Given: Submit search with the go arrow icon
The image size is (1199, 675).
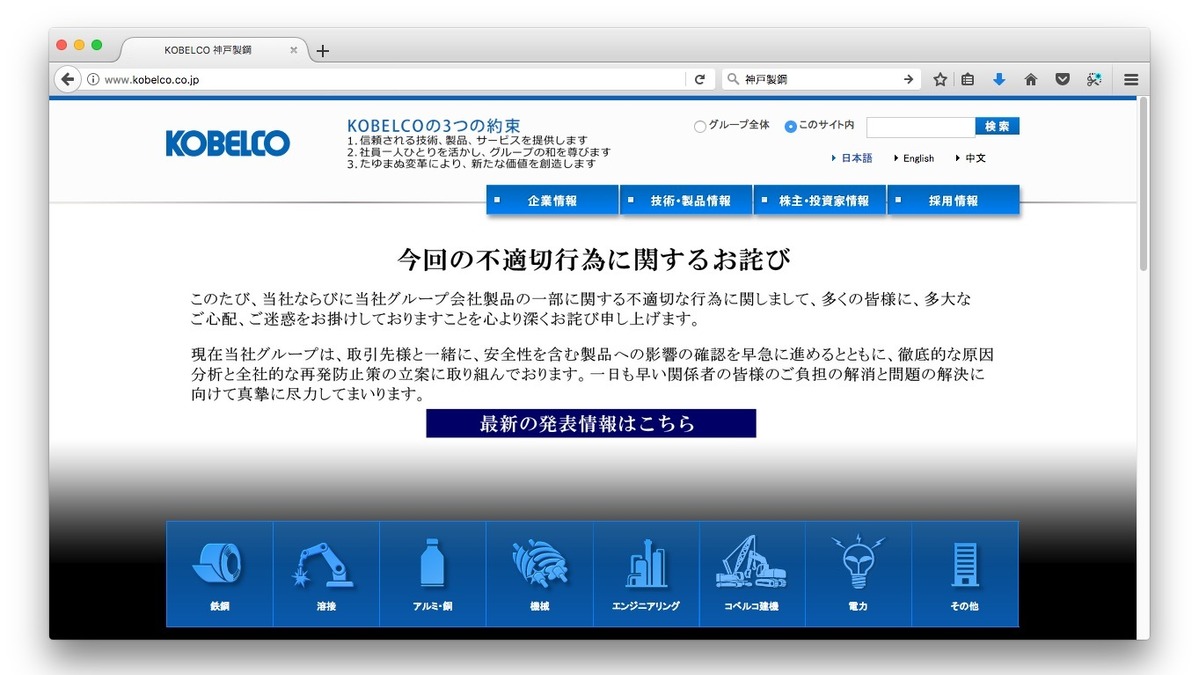Looking at the screenshot, I should coord(908,79).
